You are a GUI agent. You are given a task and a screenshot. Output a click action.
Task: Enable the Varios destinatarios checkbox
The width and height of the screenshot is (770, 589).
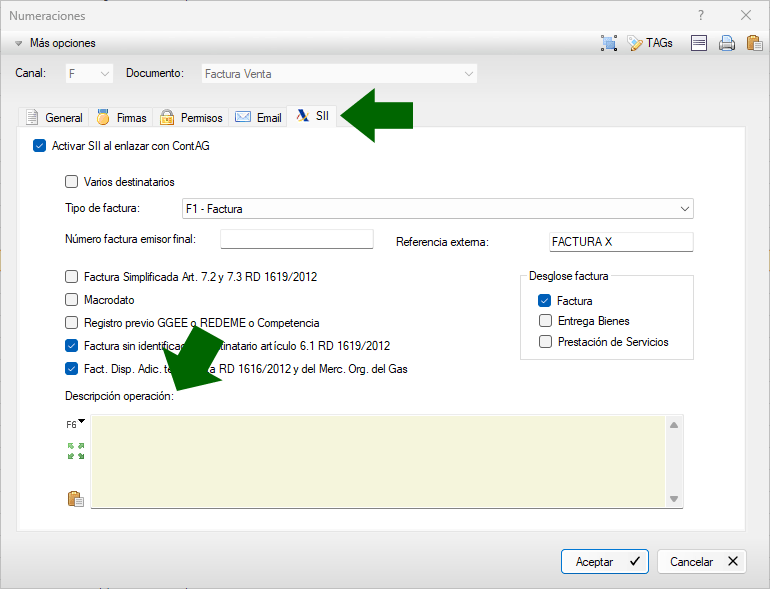[71, 182]
